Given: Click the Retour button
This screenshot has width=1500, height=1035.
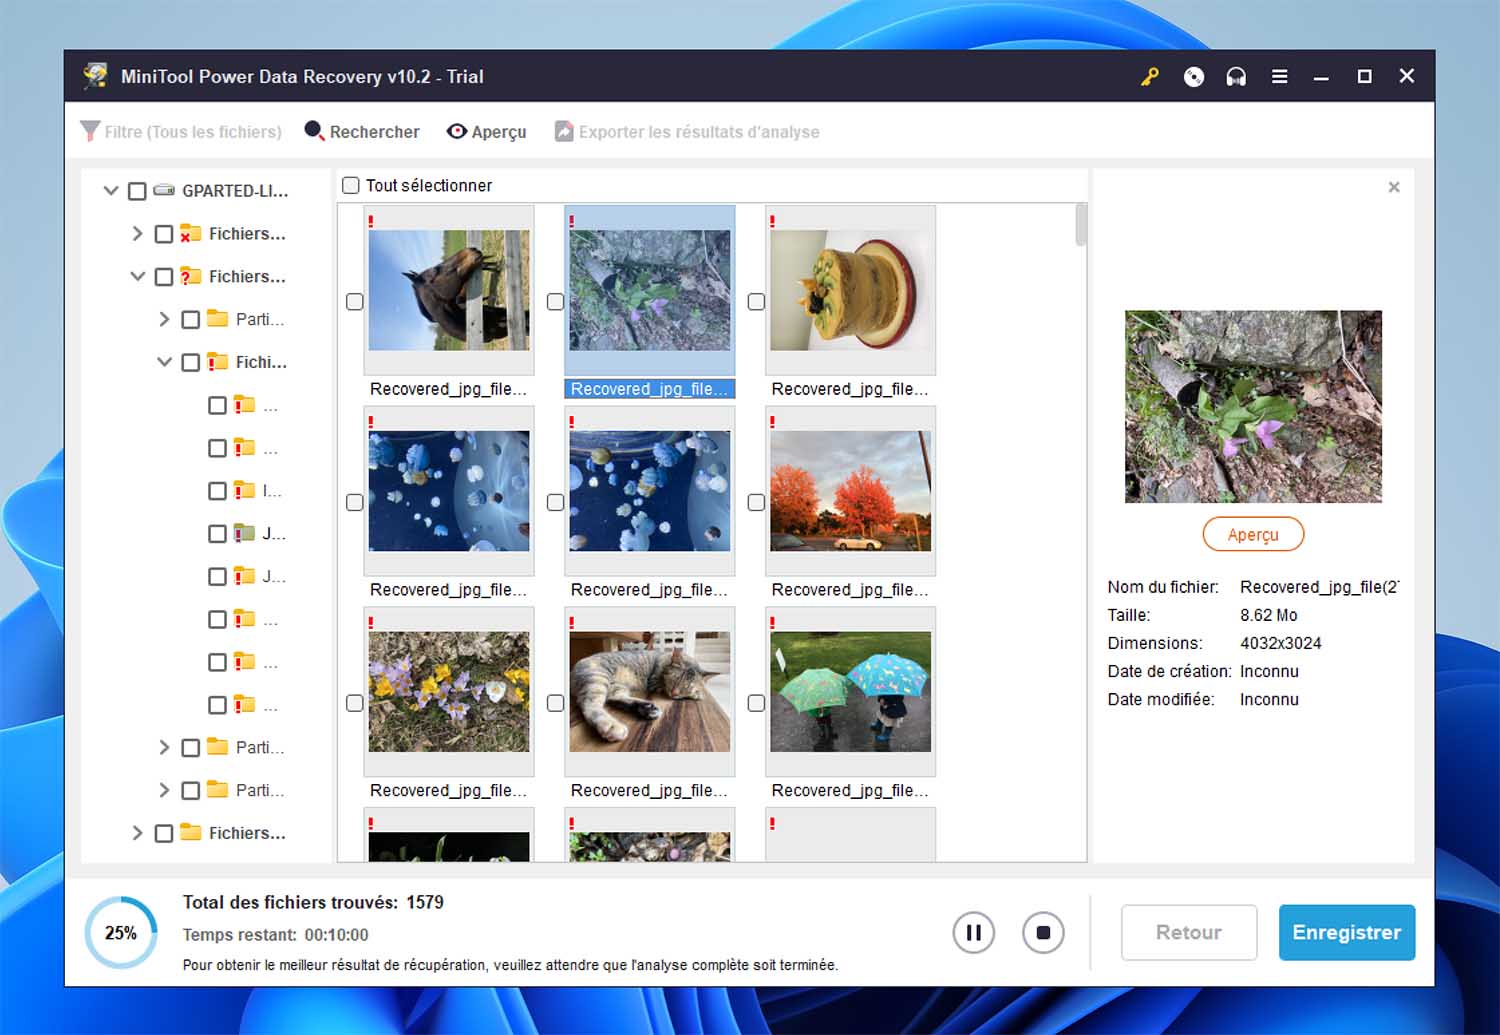Looking at the screenshot, I should coord(1189,932).
